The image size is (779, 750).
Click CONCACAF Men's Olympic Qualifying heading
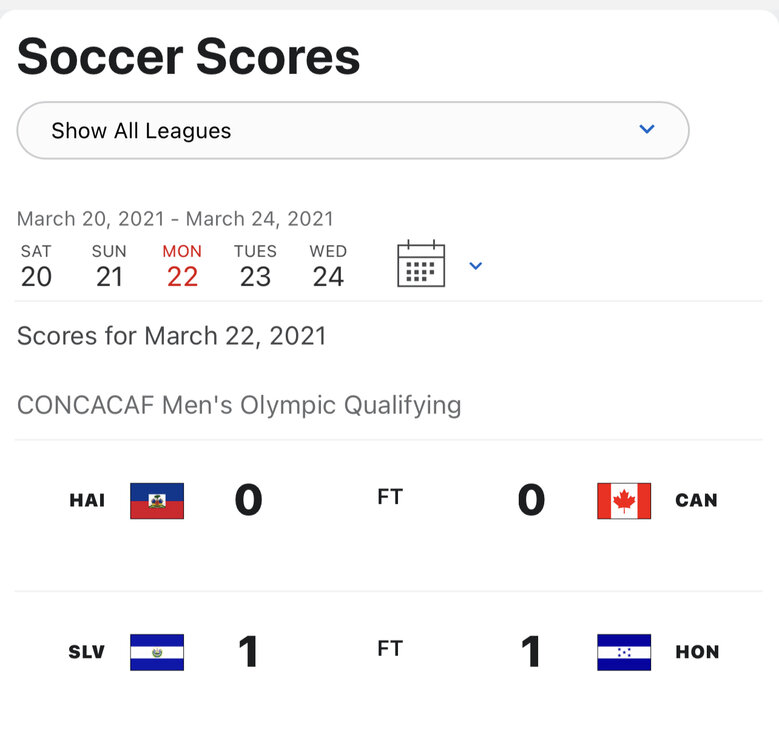(x=239, y=405)
